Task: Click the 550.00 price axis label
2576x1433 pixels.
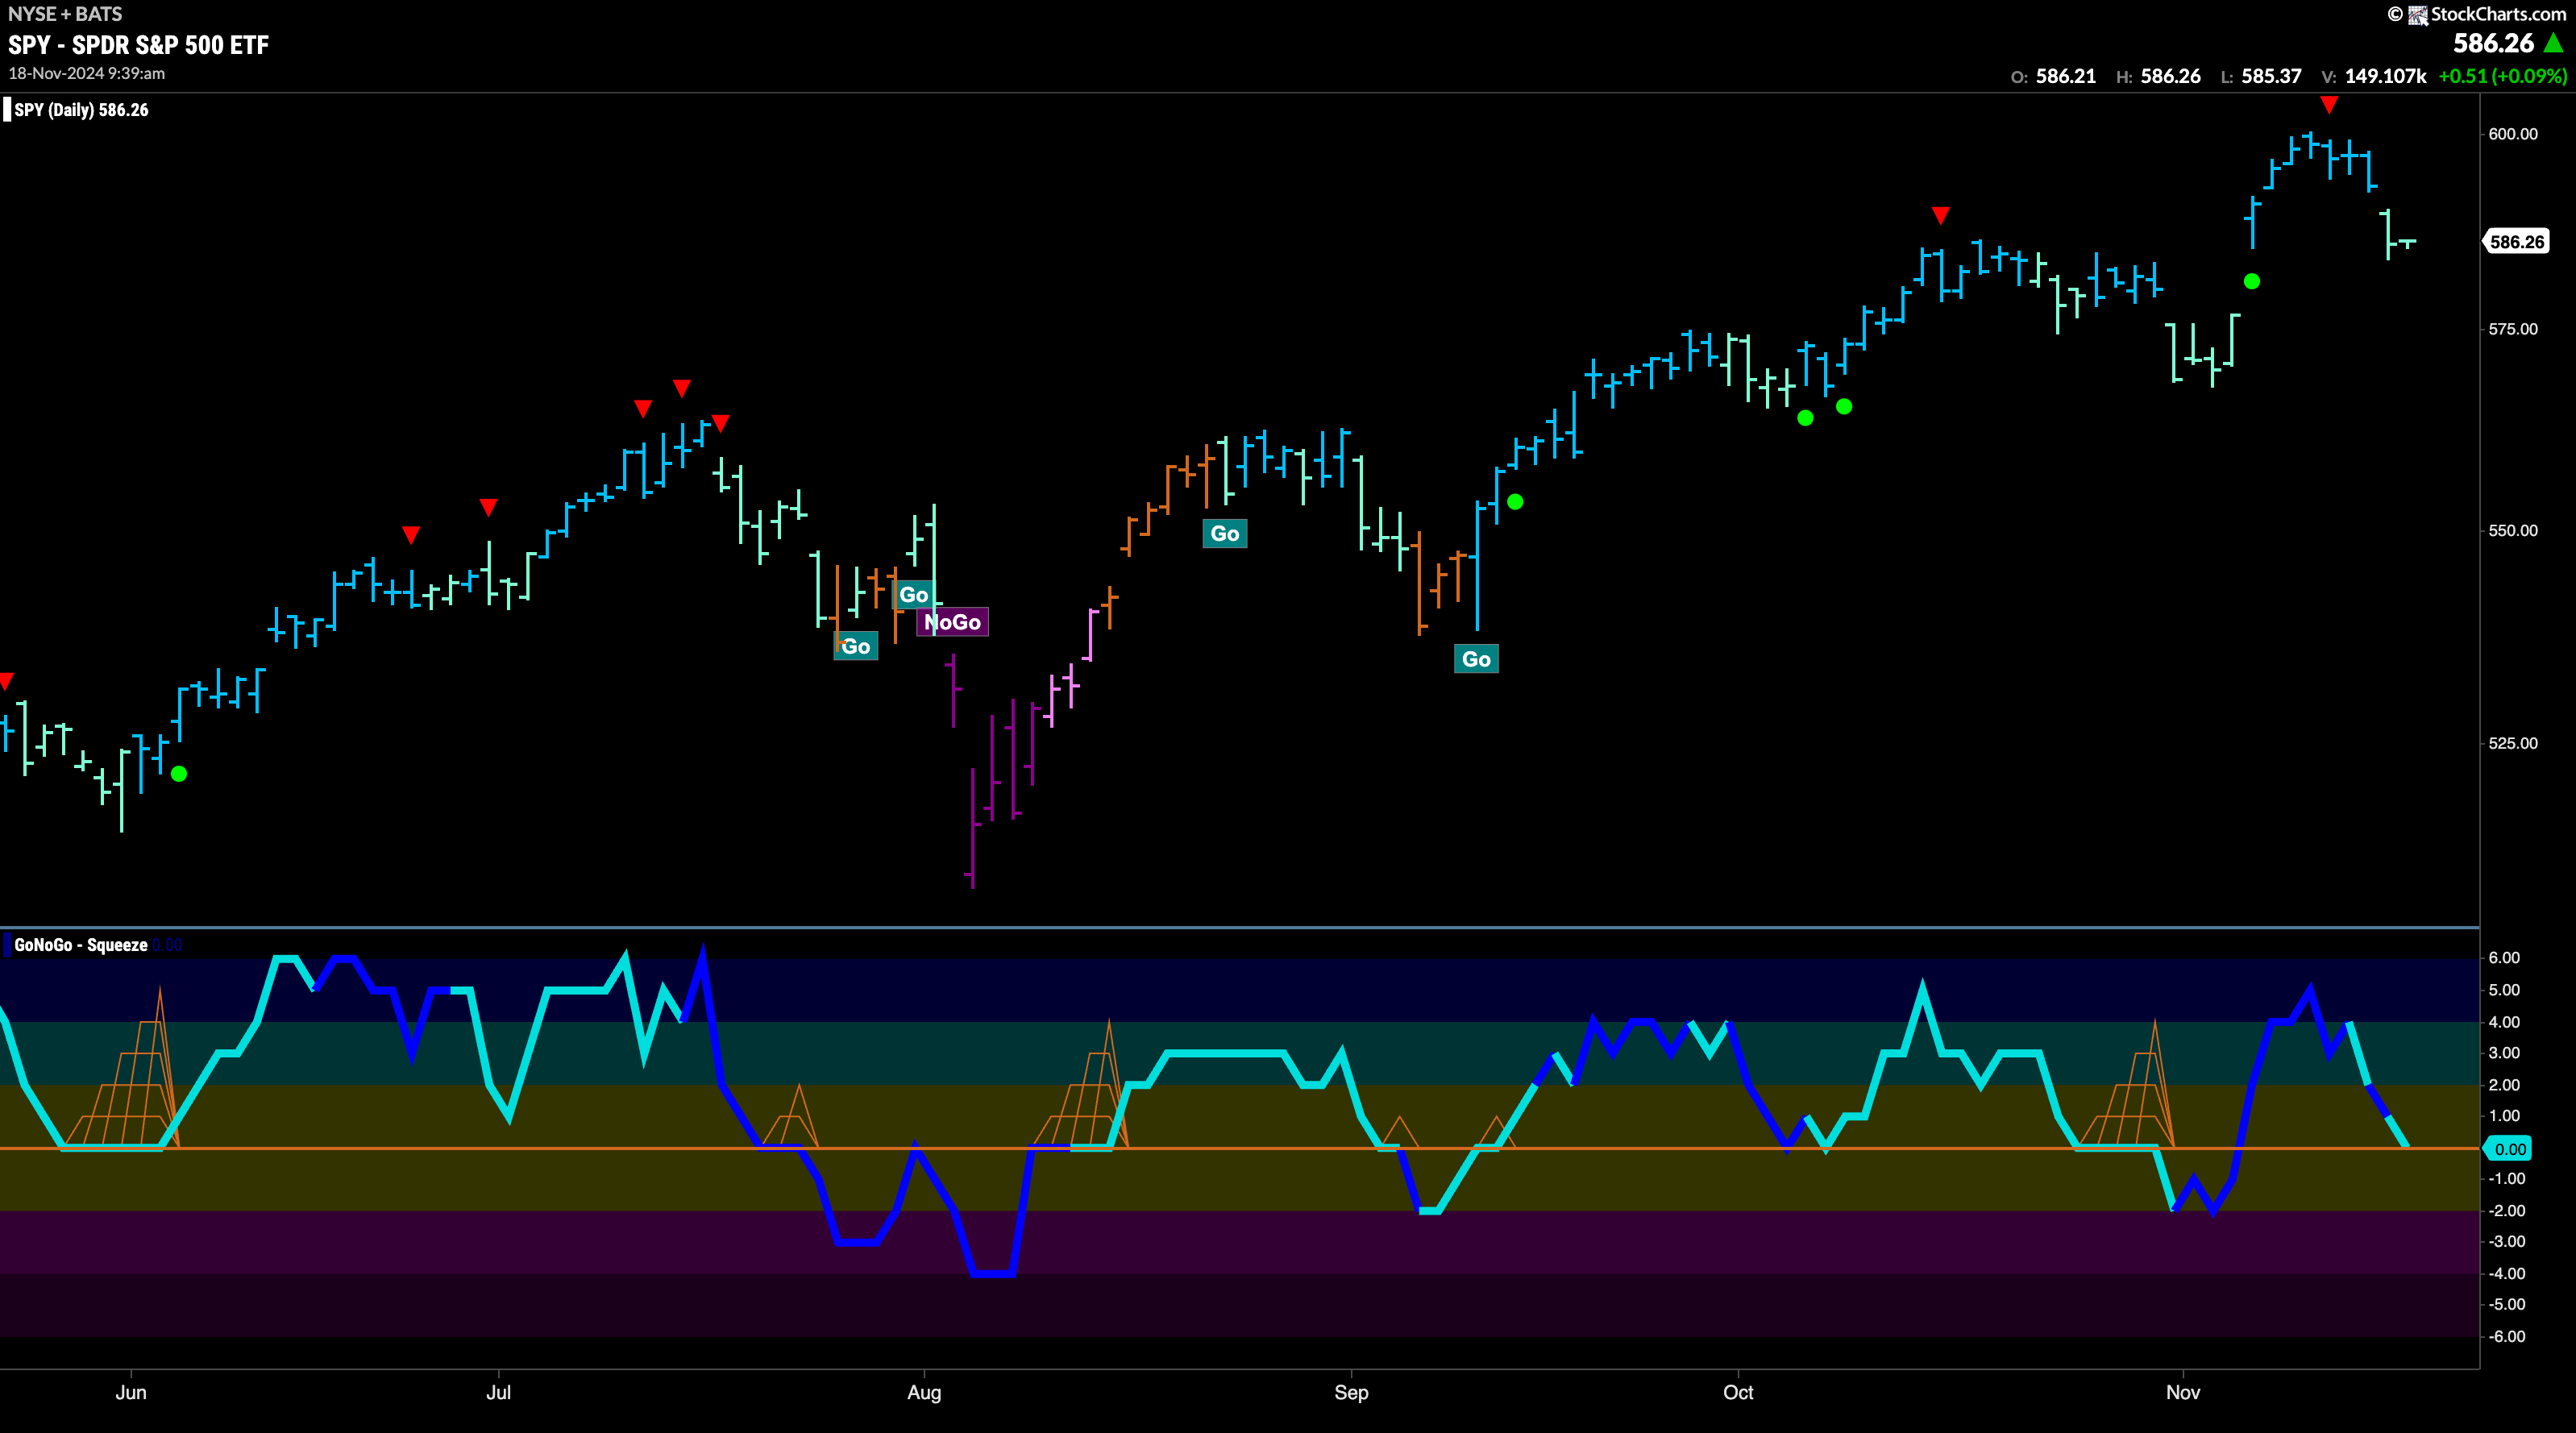Action: coord(2513,531)
